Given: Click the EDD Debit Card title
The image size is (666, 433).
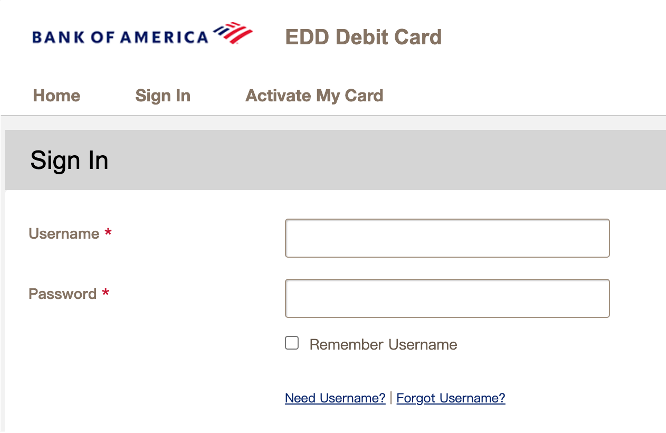Looking at the screenshot, I should pyautogui.click(x=363, y=38).
